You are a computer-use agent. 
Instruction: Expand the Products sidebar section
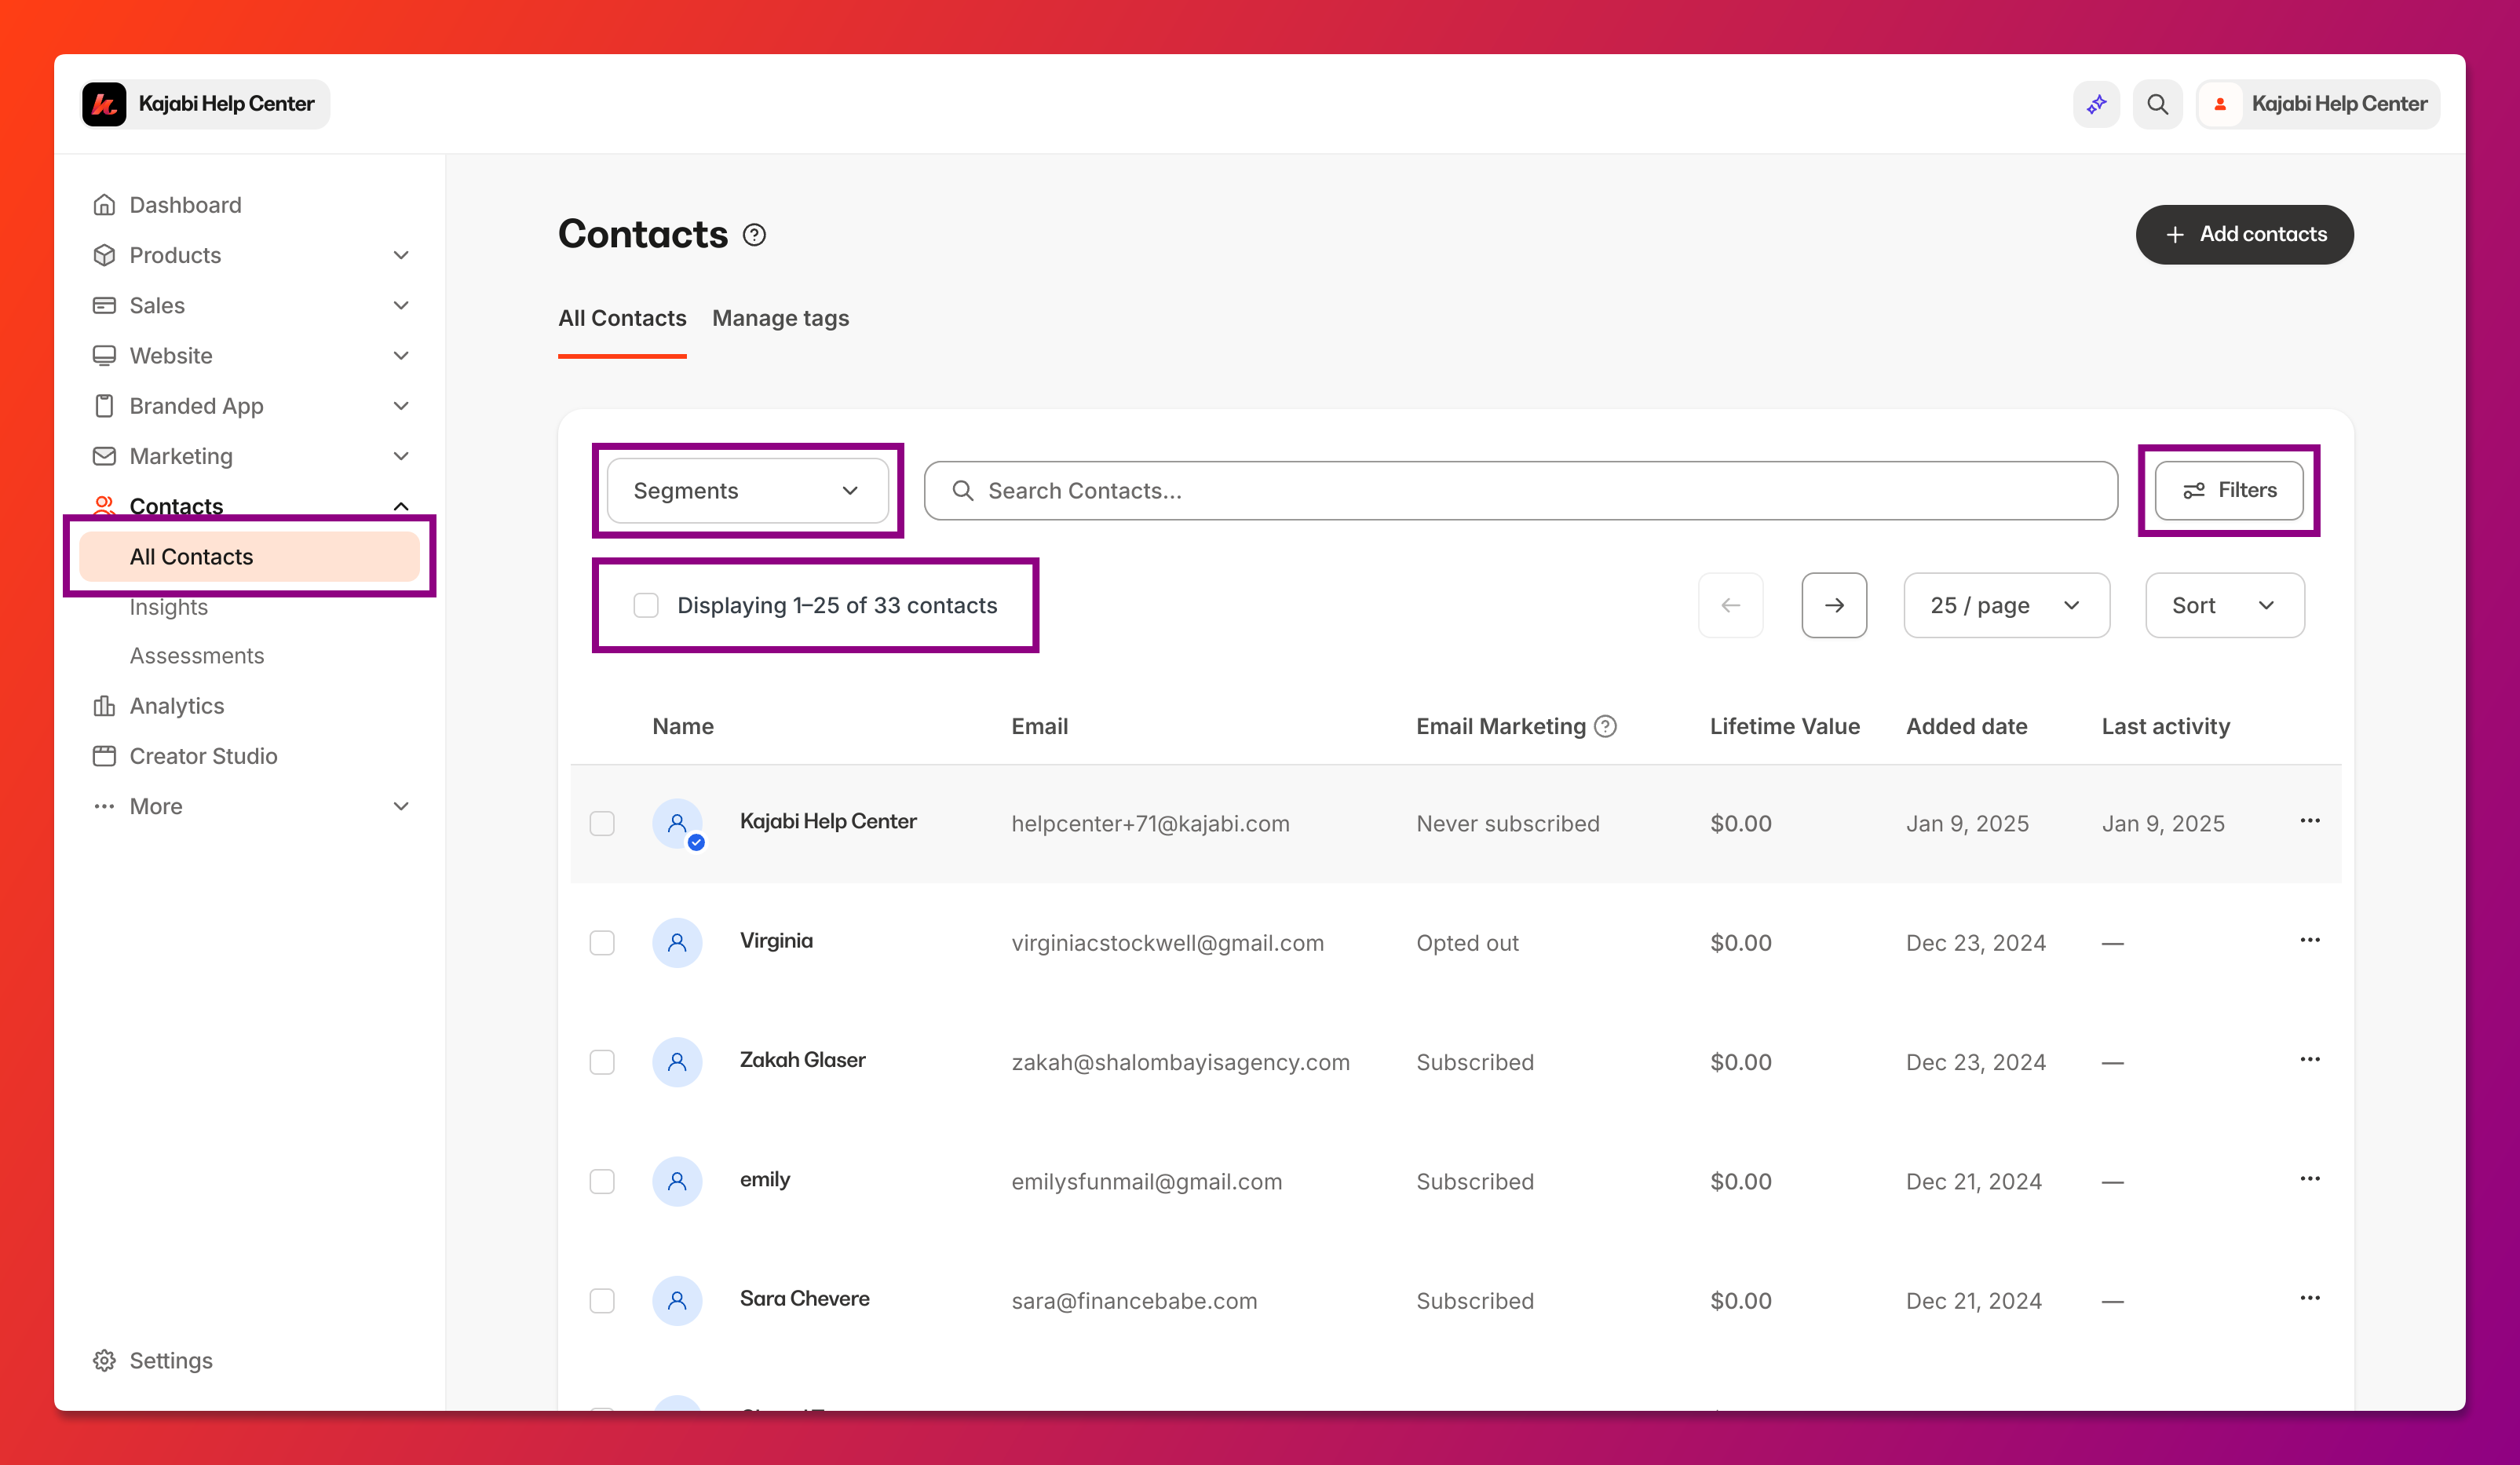click(401, 255)
